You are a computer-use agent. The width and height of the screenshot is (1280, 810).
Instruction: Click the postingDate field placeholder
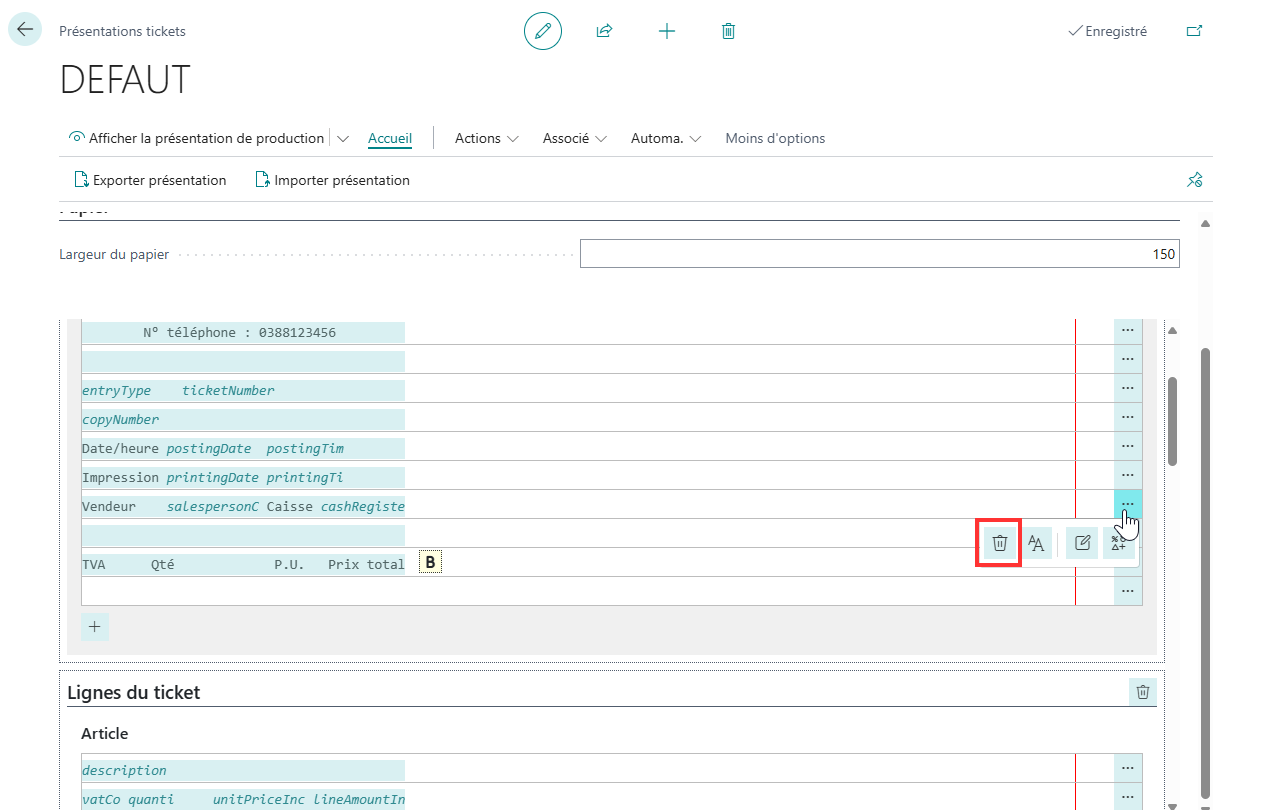point(209,448)
